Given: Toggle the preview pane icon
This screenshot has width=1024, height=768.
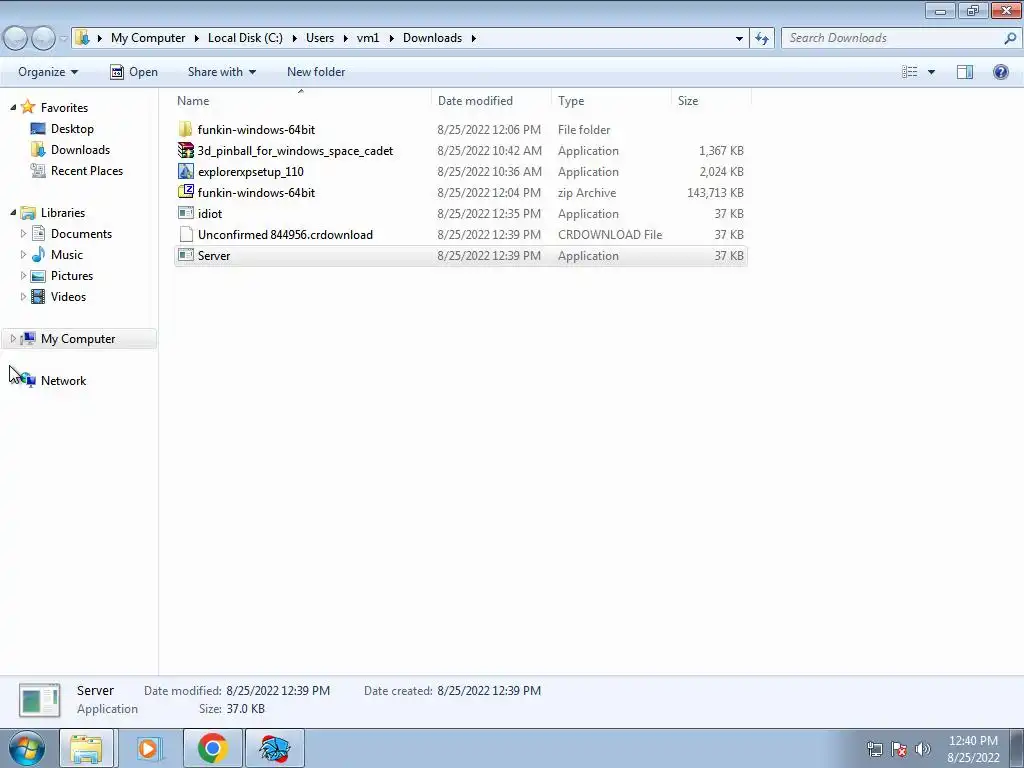Looking at the screenshot, I should click(x=965, y=72).
